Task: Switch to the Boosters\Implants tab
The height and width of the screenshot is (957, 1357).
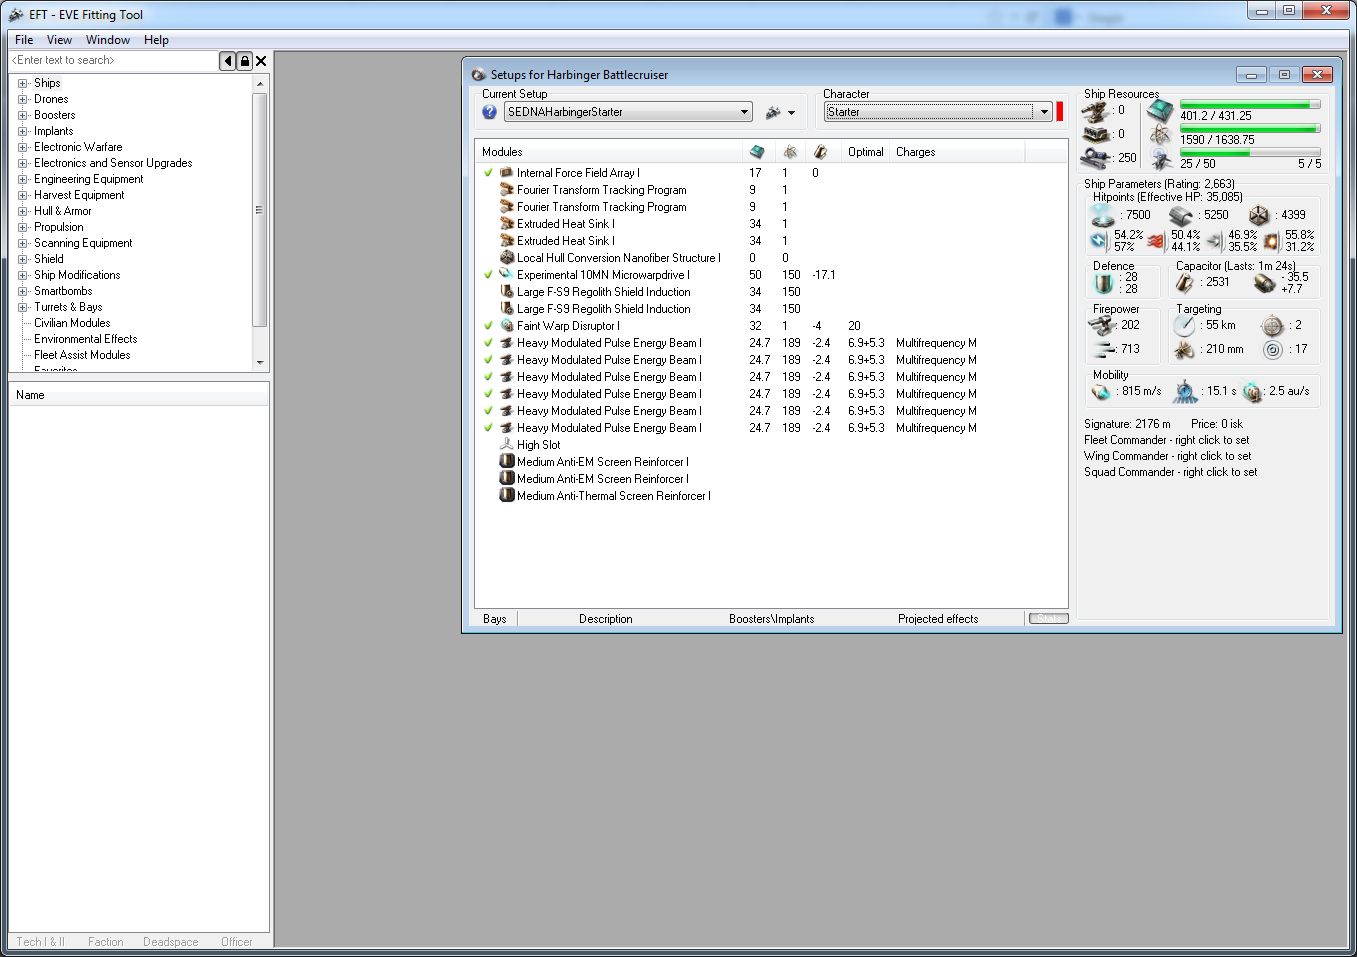Action: click(772, 619)
